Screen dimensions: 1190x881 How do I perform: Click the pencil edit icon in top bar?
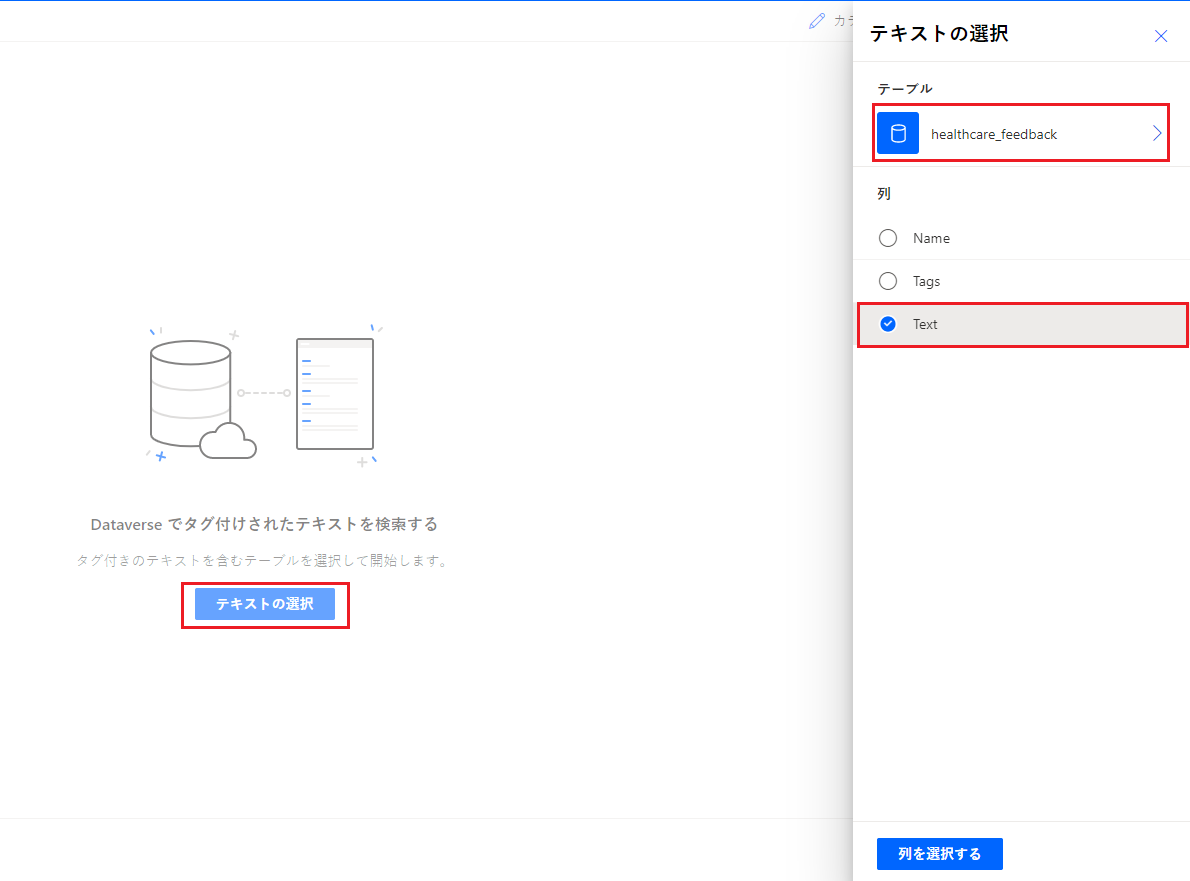click(817, 21)
